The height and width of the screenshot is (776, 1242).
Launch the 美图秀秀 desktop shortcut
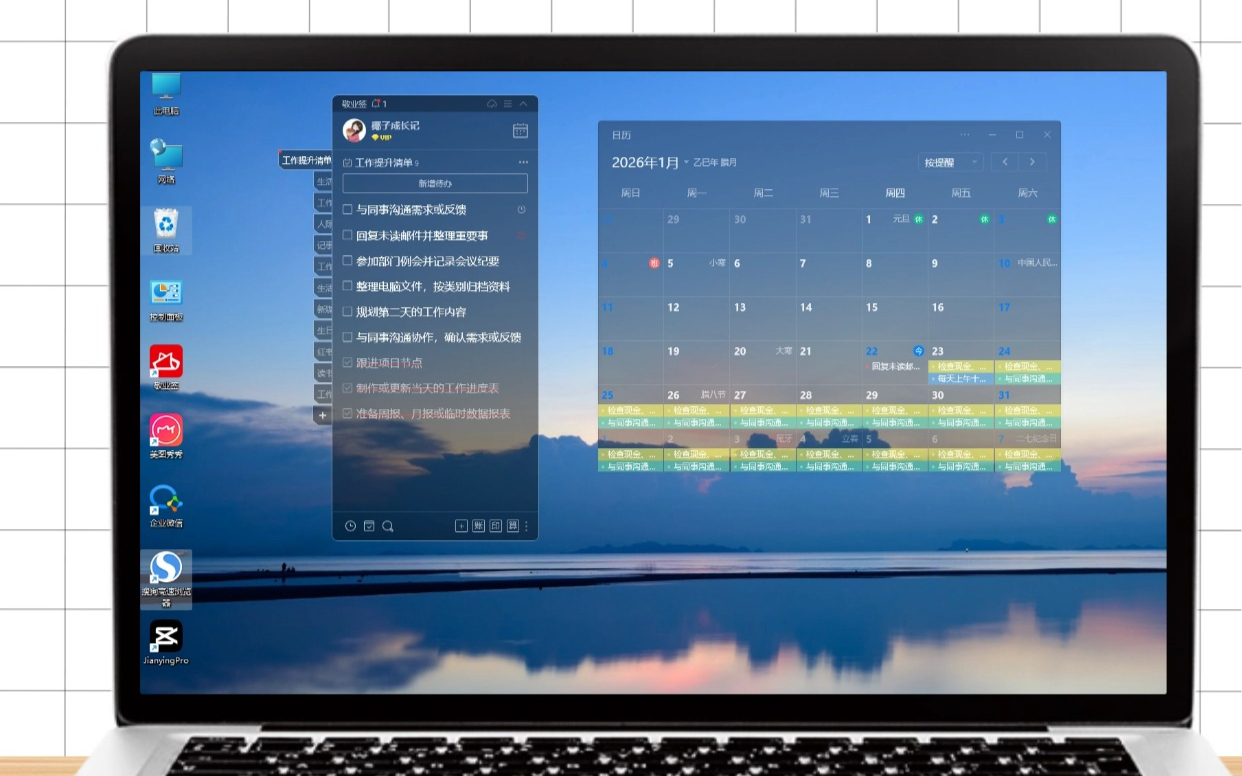[166, 437]
